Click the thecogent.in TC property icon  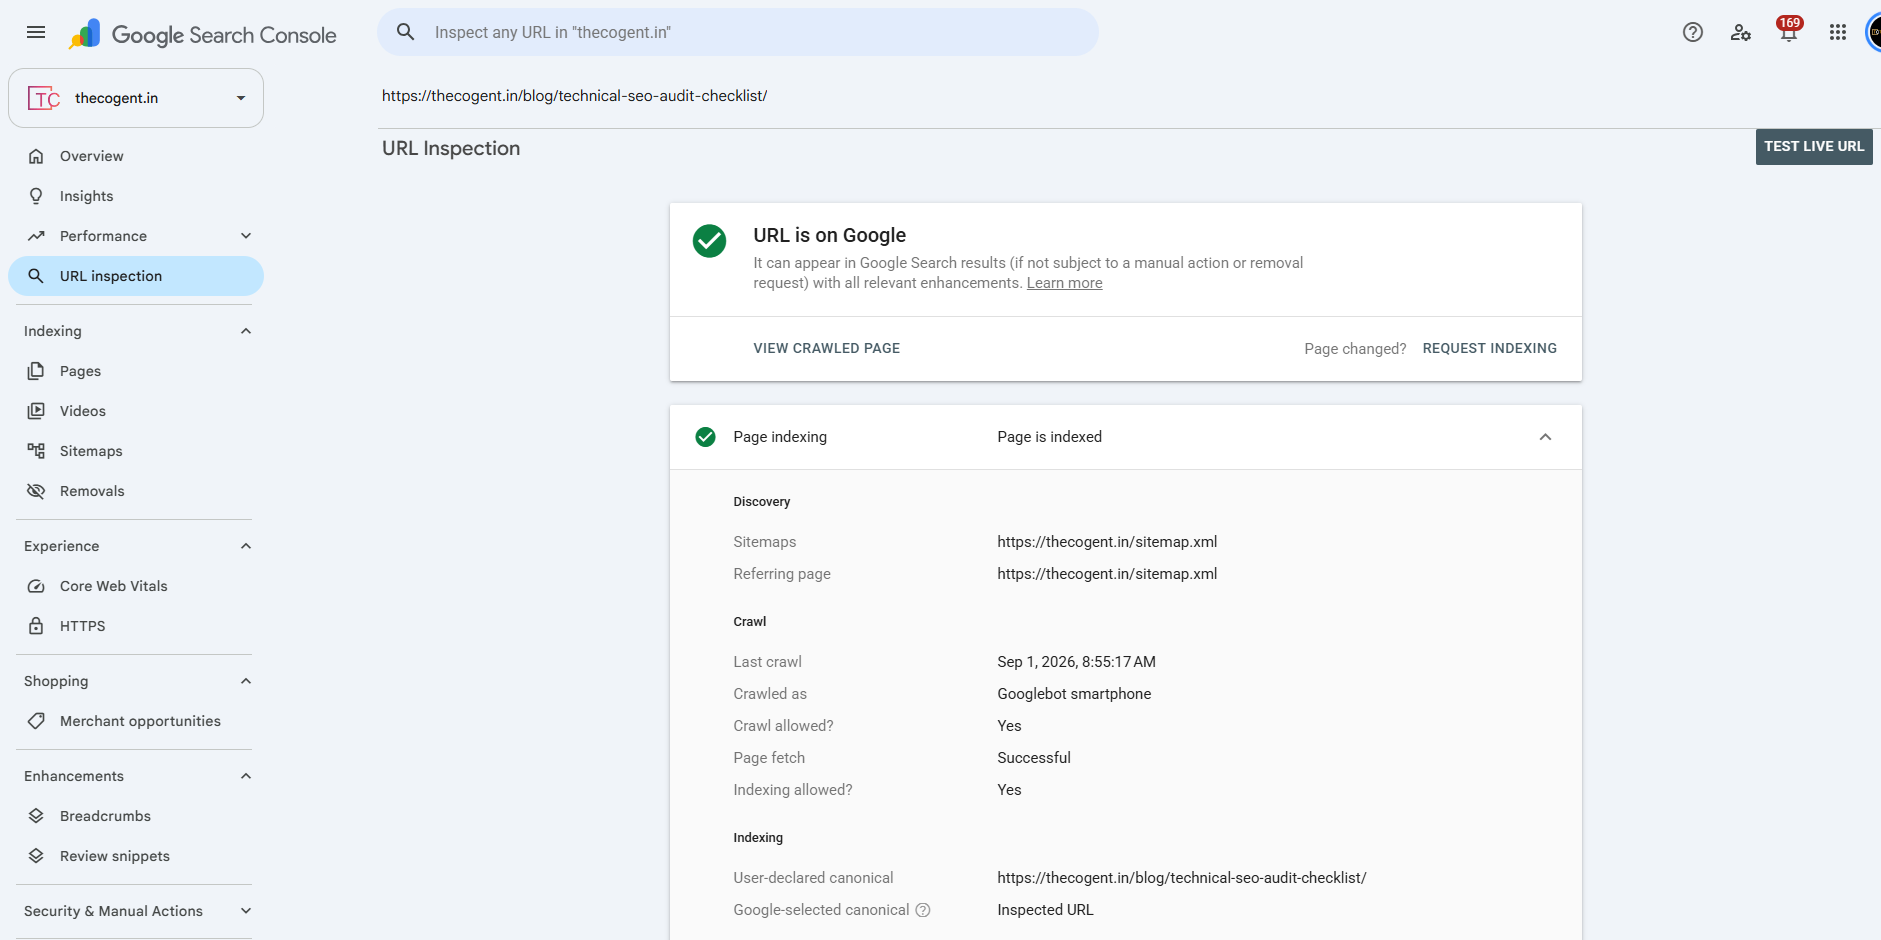point(44,98)
